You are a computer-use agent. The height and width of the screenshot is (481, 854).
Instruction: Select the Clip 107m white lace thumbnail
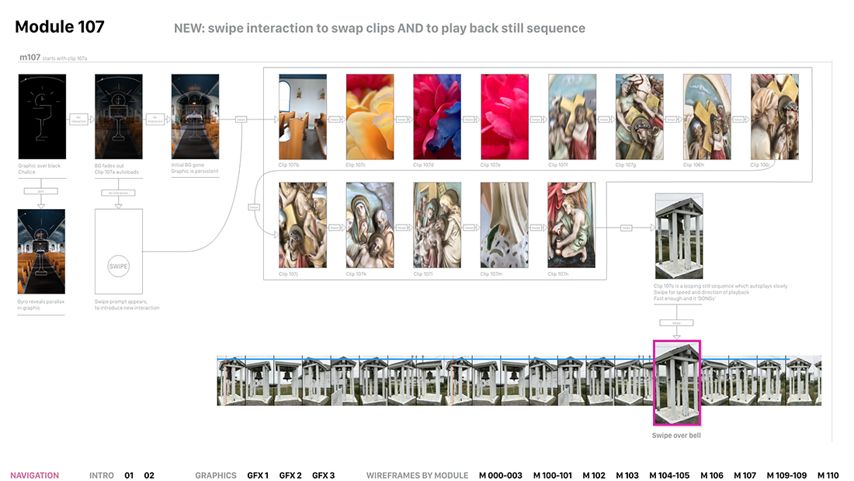tap(504, 225)
